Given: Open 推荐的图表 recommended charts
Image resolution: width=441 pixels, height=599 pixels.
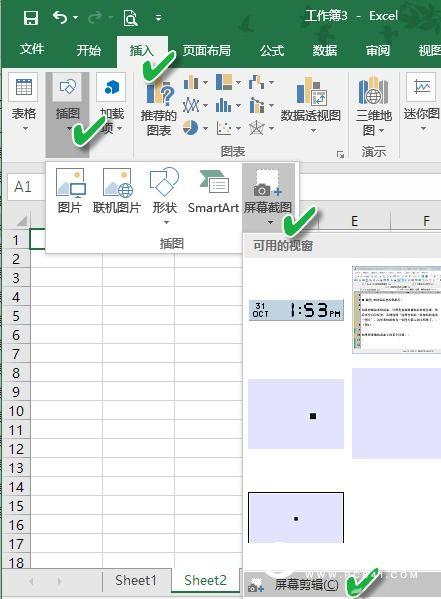Looking at the screenshot, I should click(x=159, y=108).
